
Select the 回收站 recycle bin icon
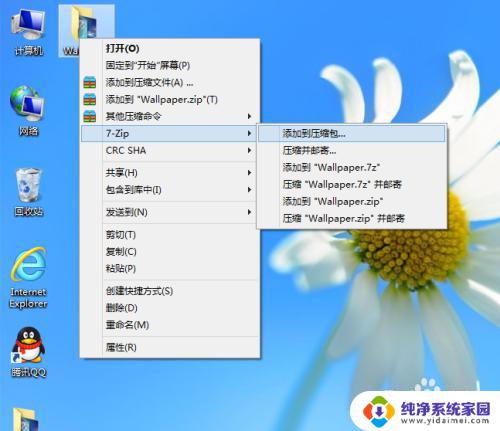click(x=29, y=192)
